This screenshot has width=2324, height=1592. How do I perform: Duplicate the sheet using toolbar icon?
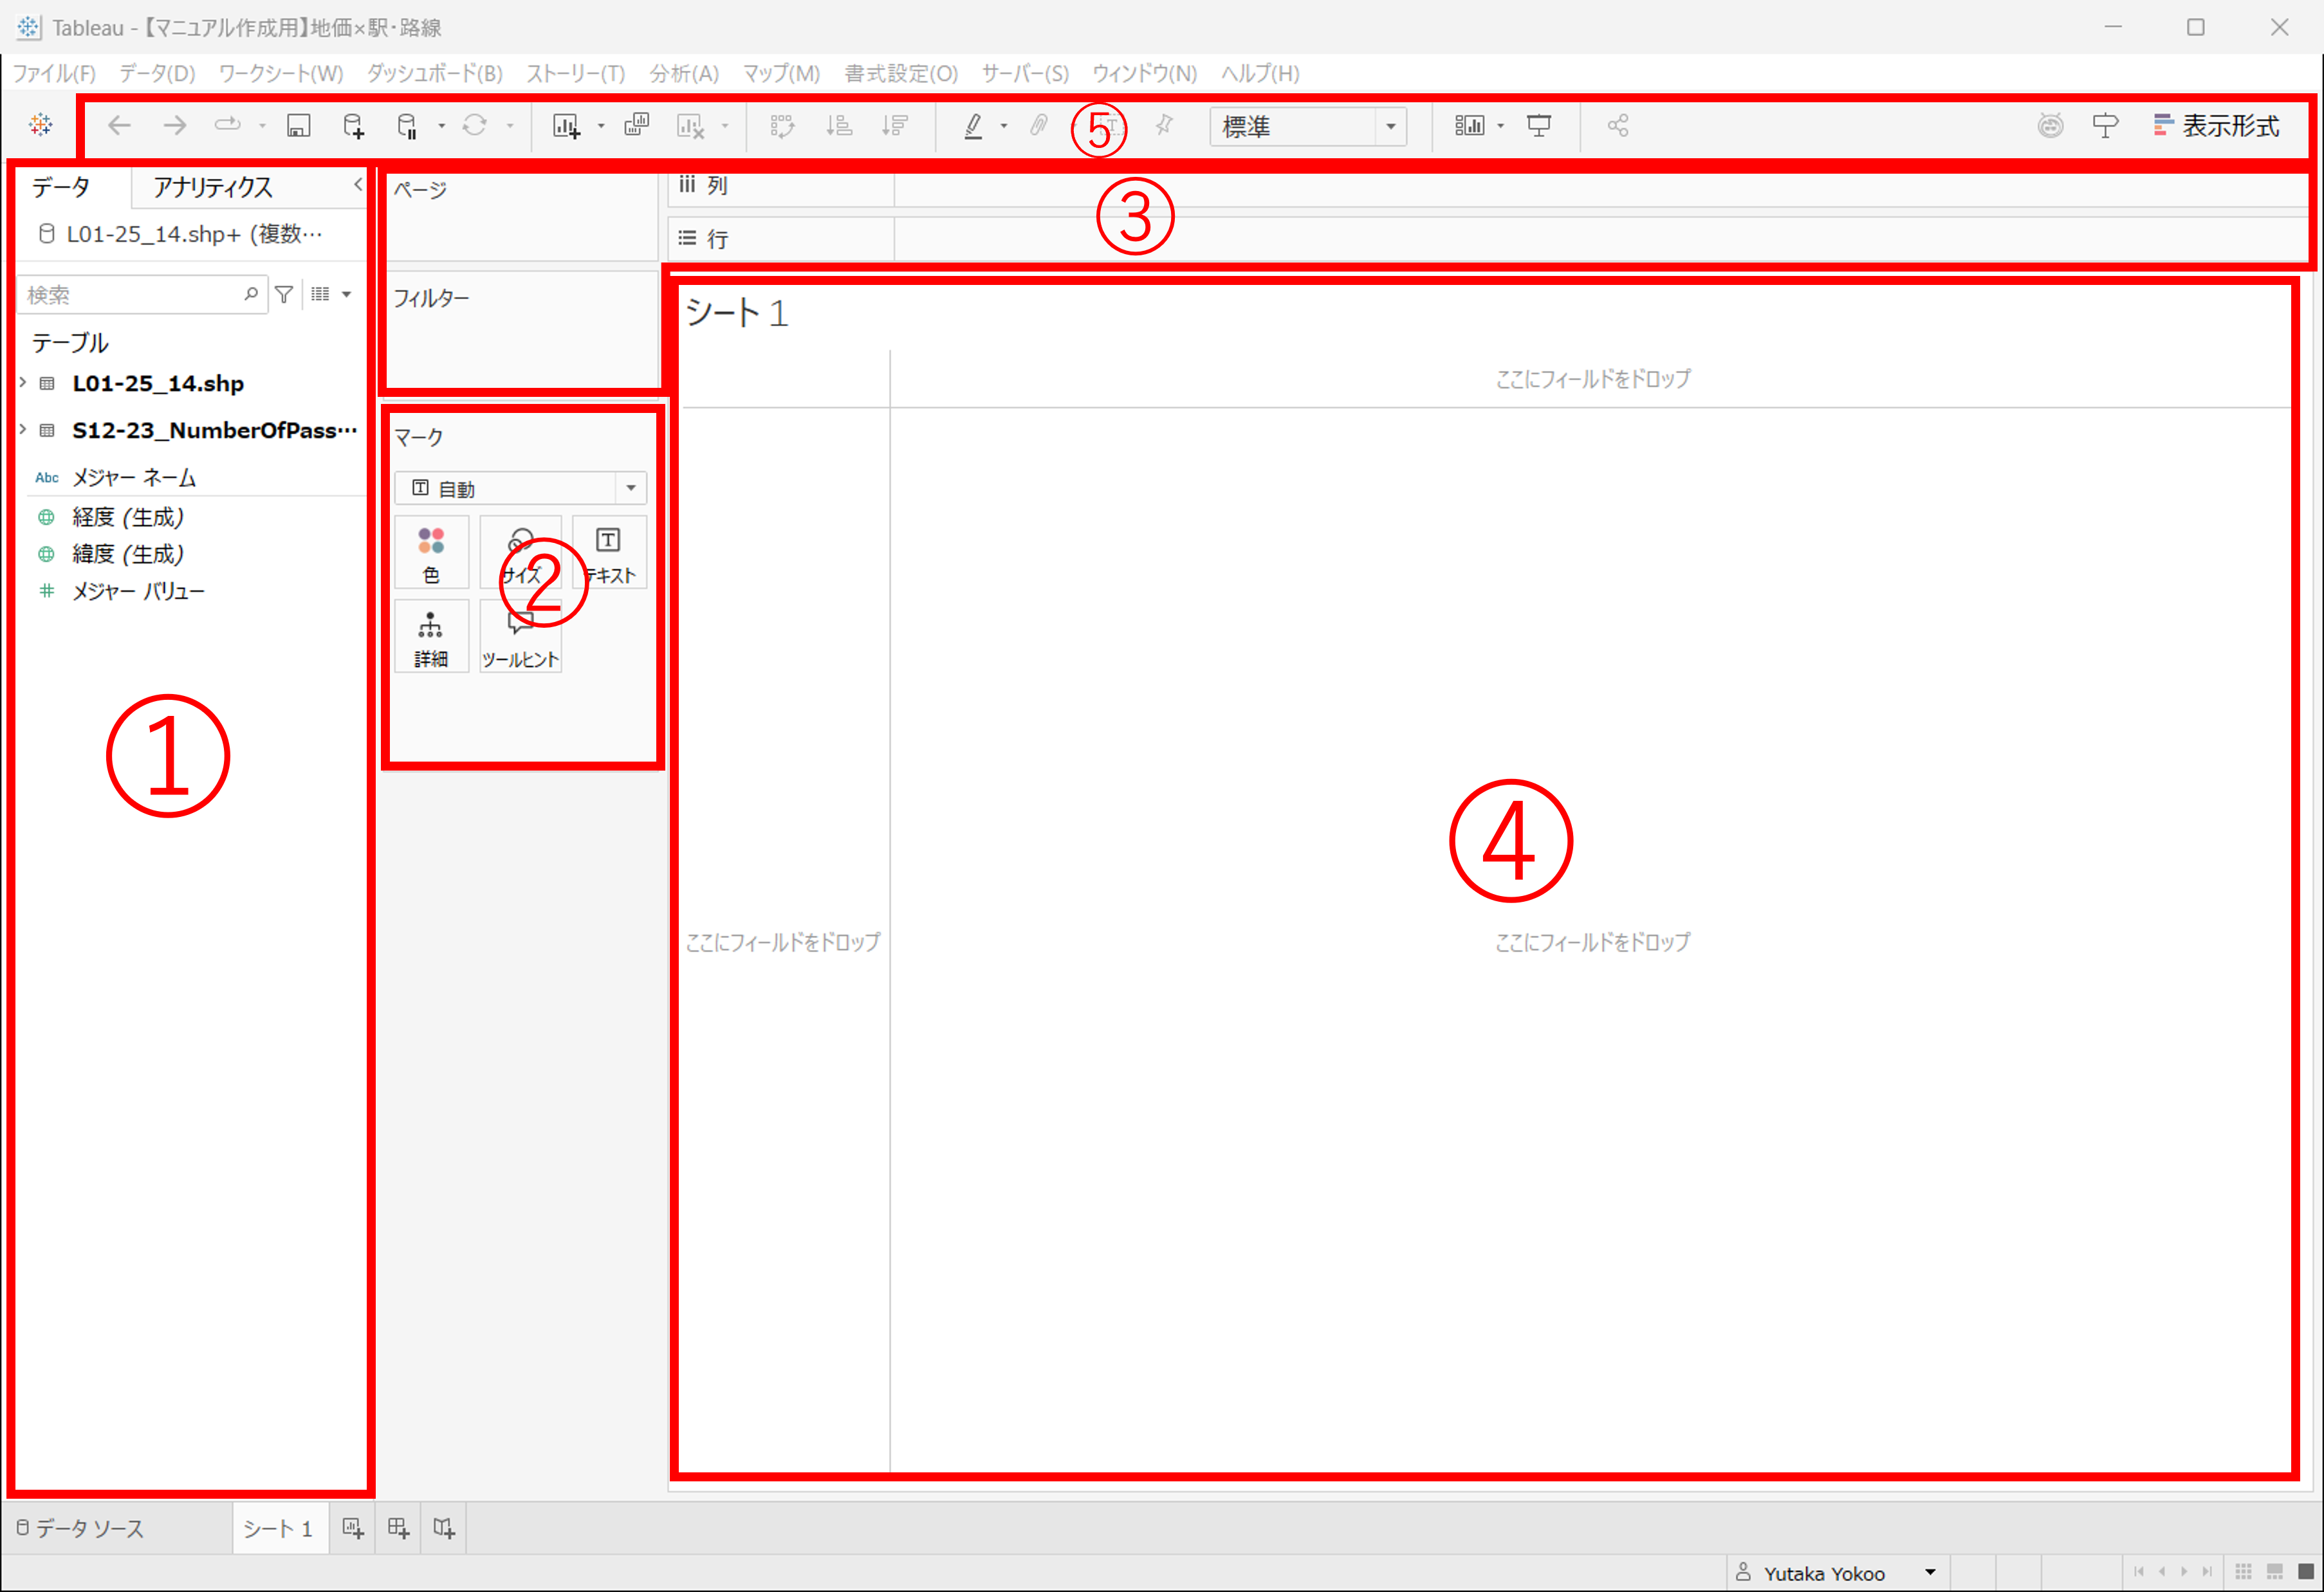tap(636, 125)
